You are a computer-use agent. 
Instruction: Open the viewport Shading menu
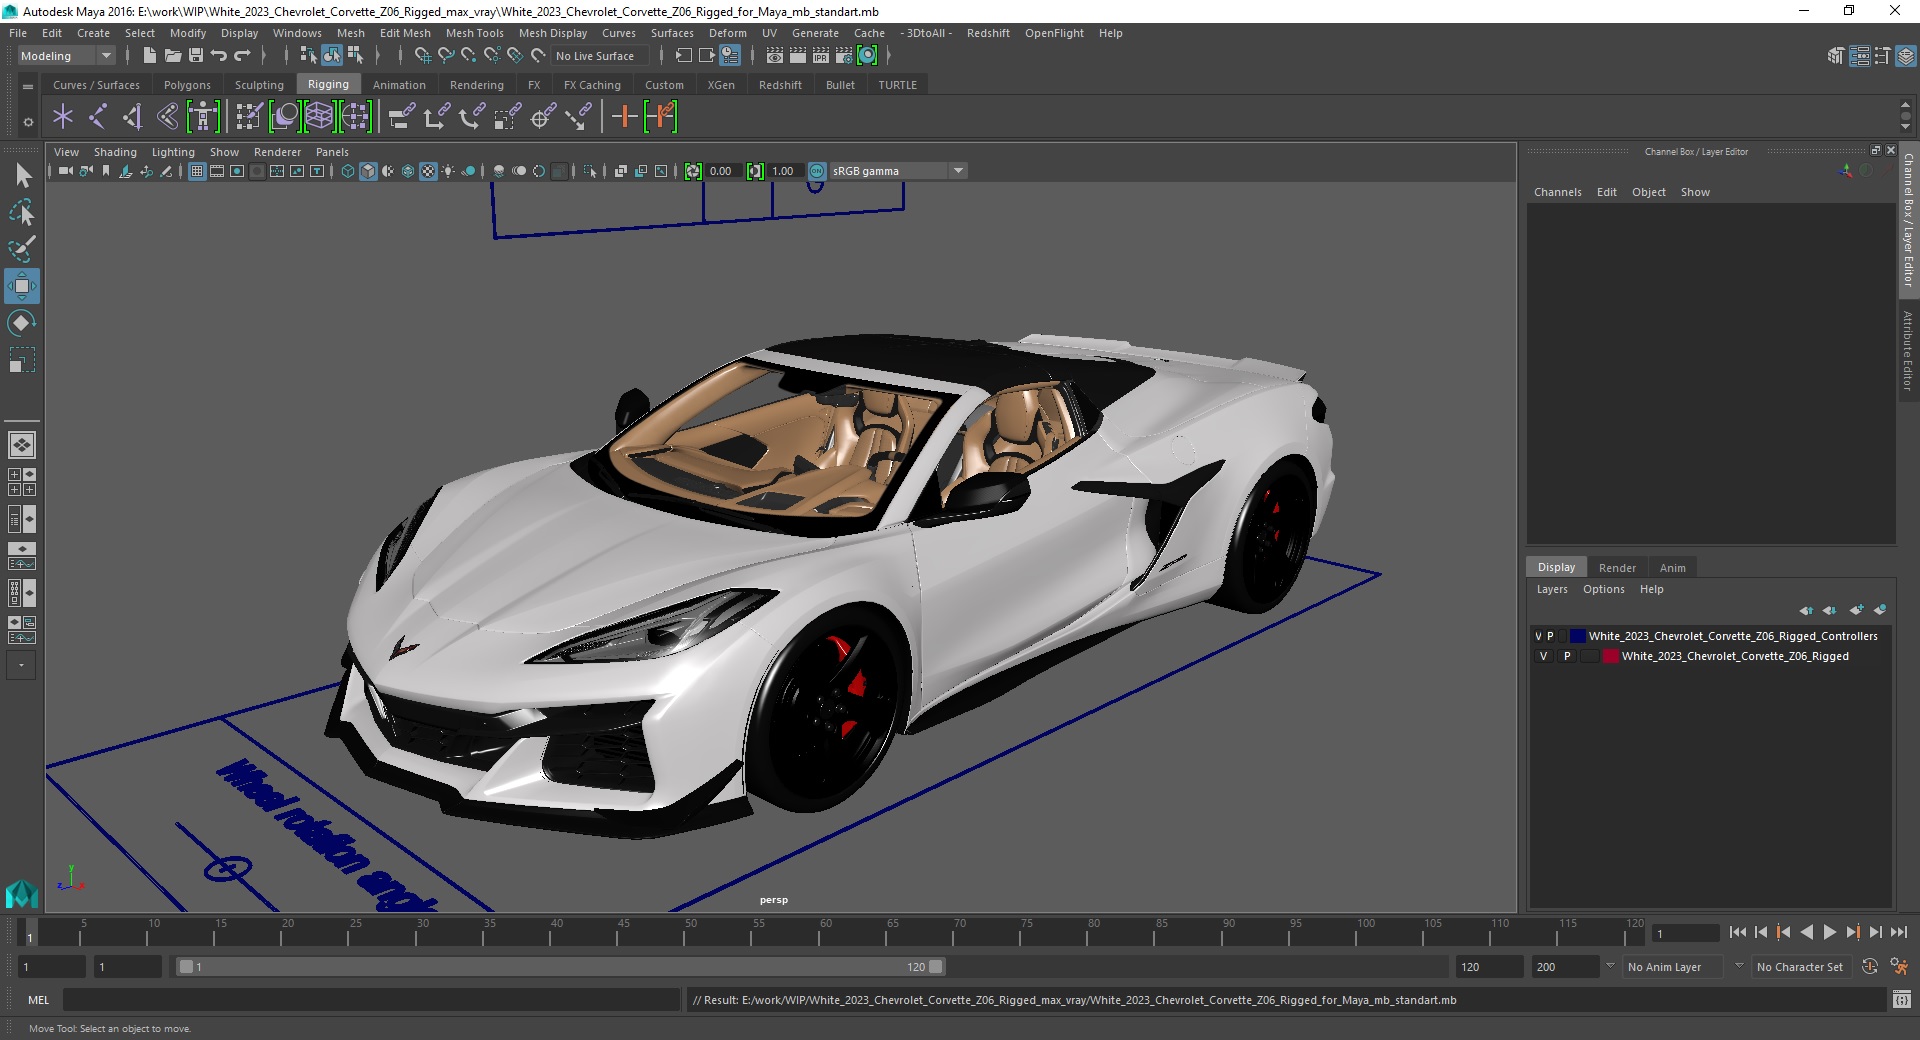(x=115, y=152)
